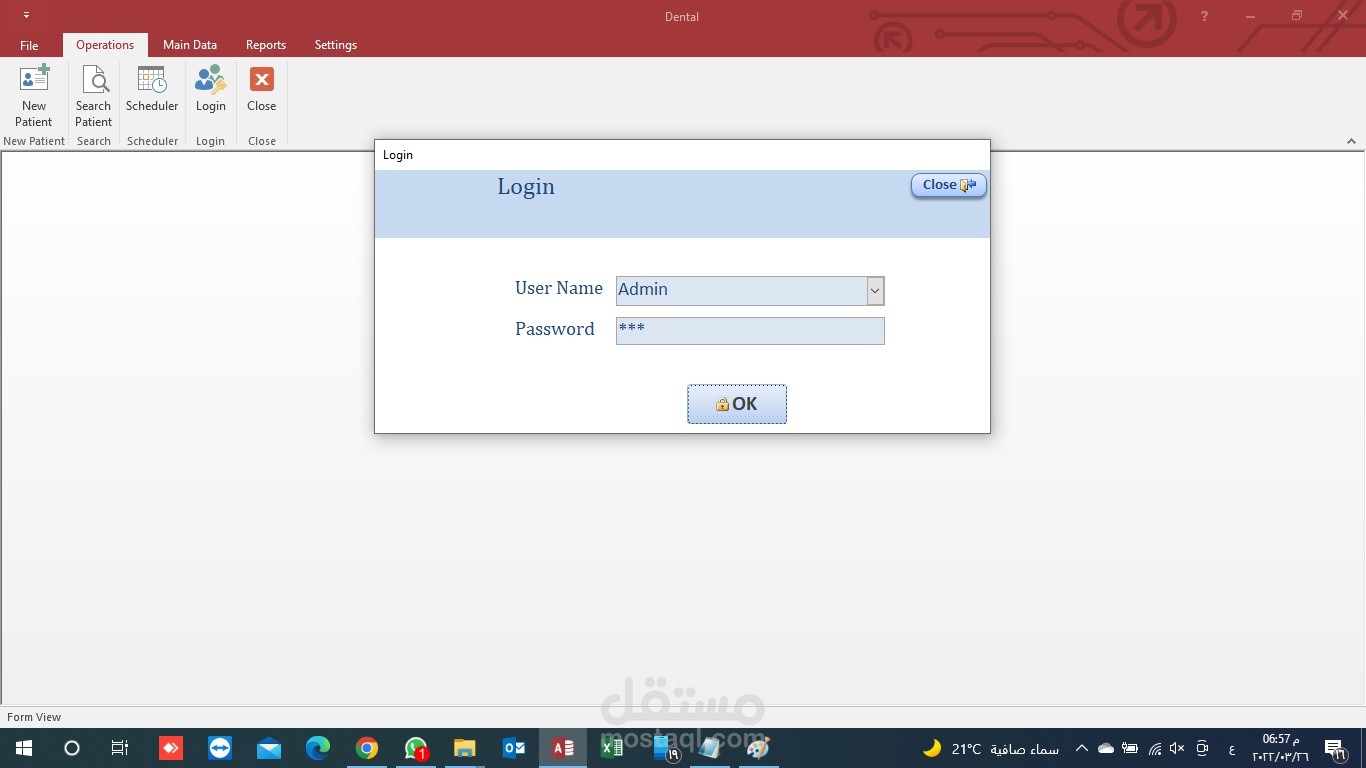This screenshot has height=768, width=1366.
Task: Switch to Access app on taskbar
Action: tap(563, 748)
